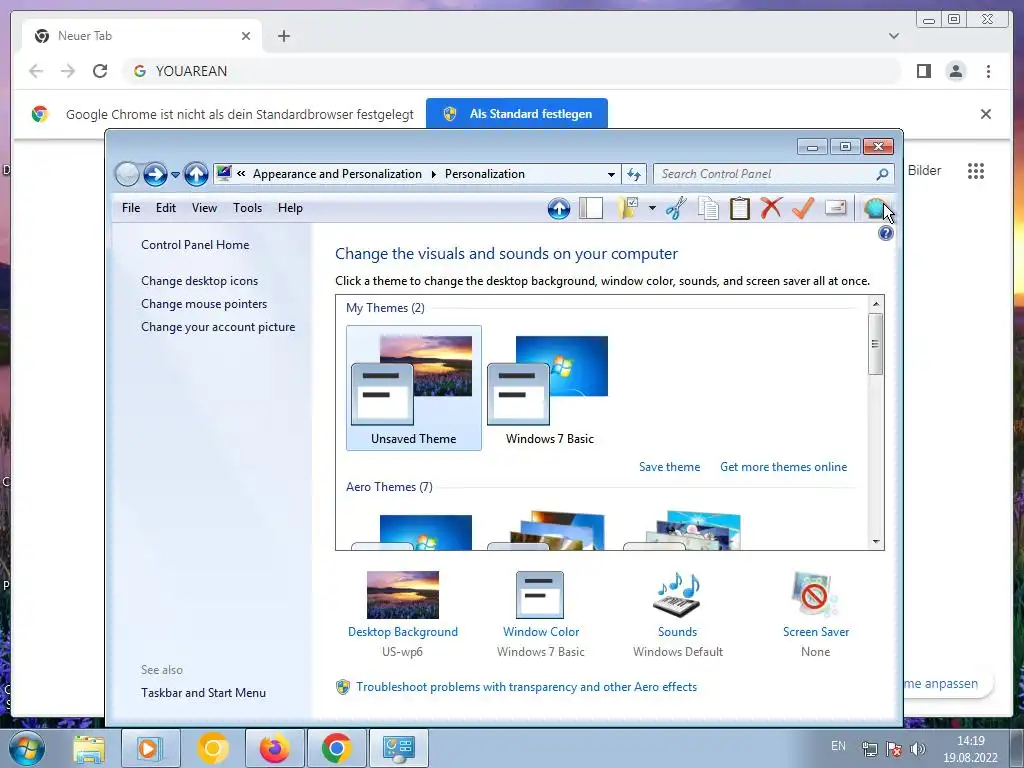This screenshot has height=768, width=1024.
Task: Open Troubleshoot transparency and Aero effects link
Action: pyautogui.click(x=526, y=687)
